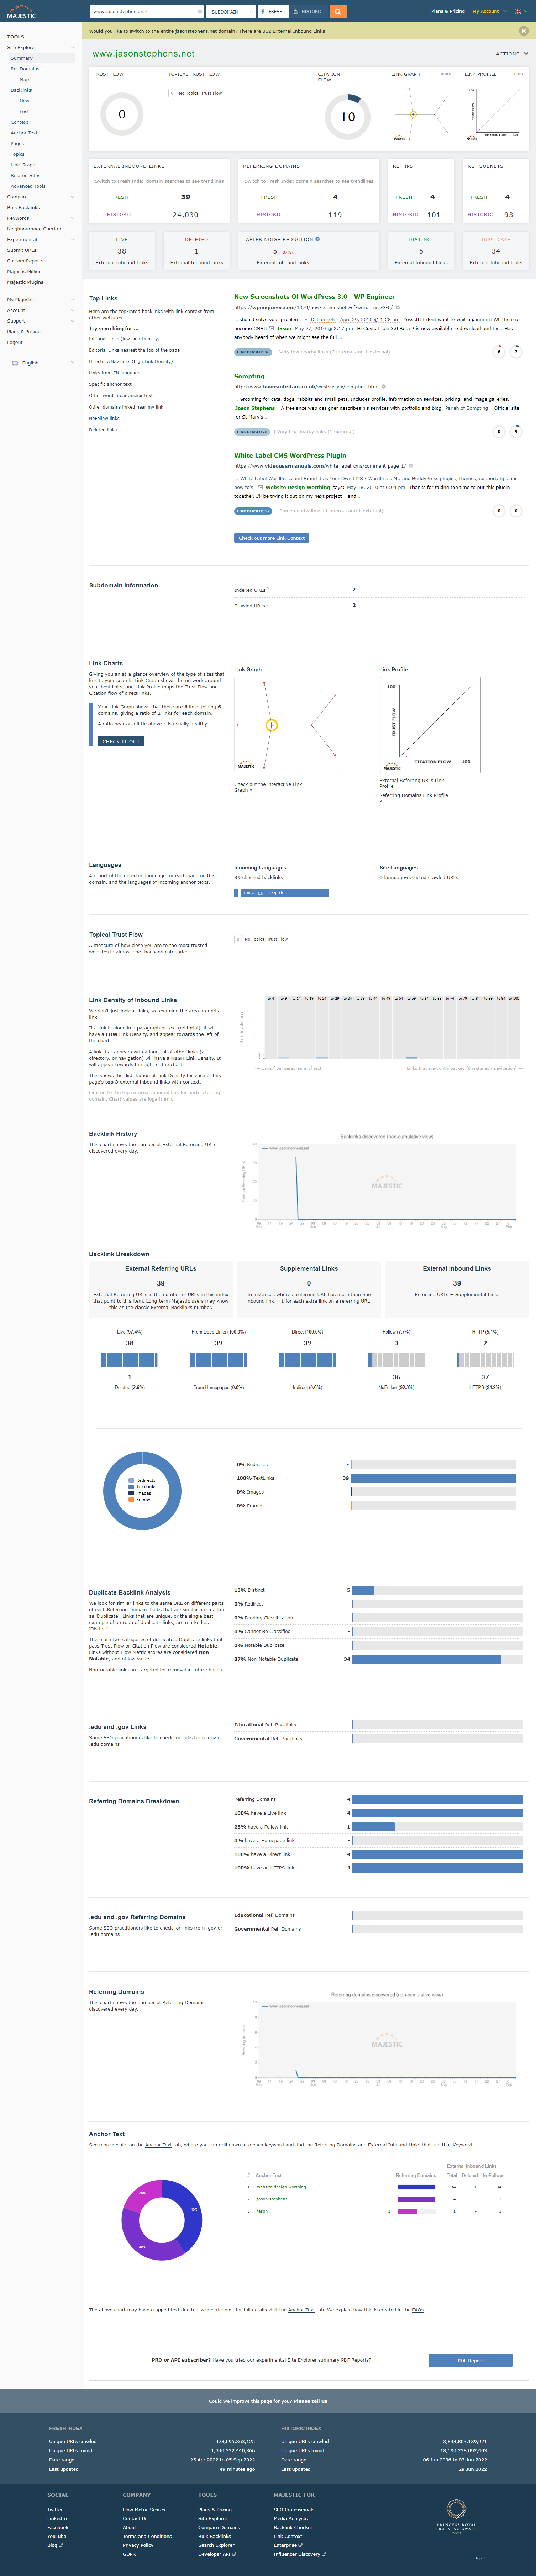Click the Trust Flow gauge showing 0
The height and width of the screenshot is (2576, 536).
(x=122, y=114)
